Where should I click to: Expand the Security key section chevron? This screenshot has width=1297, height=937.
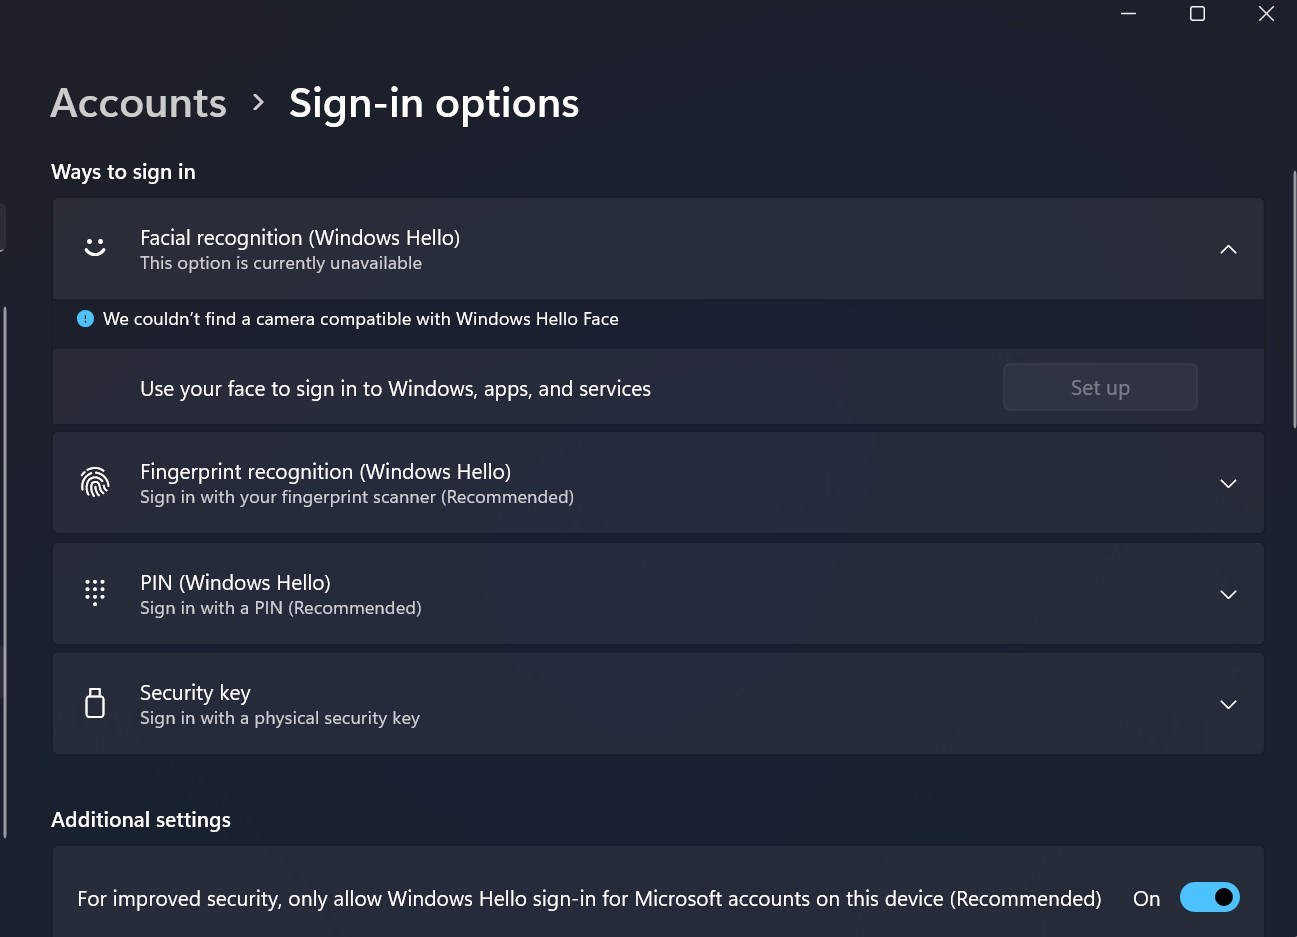[1228, 704]
